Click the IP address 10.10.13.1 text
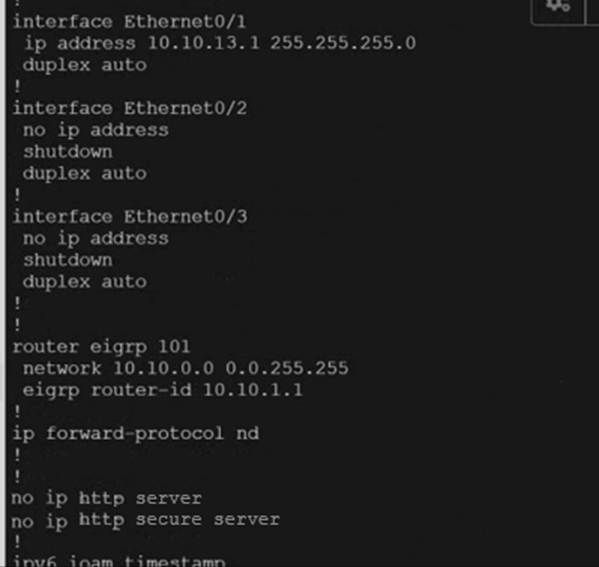 (x=204, y=43)
